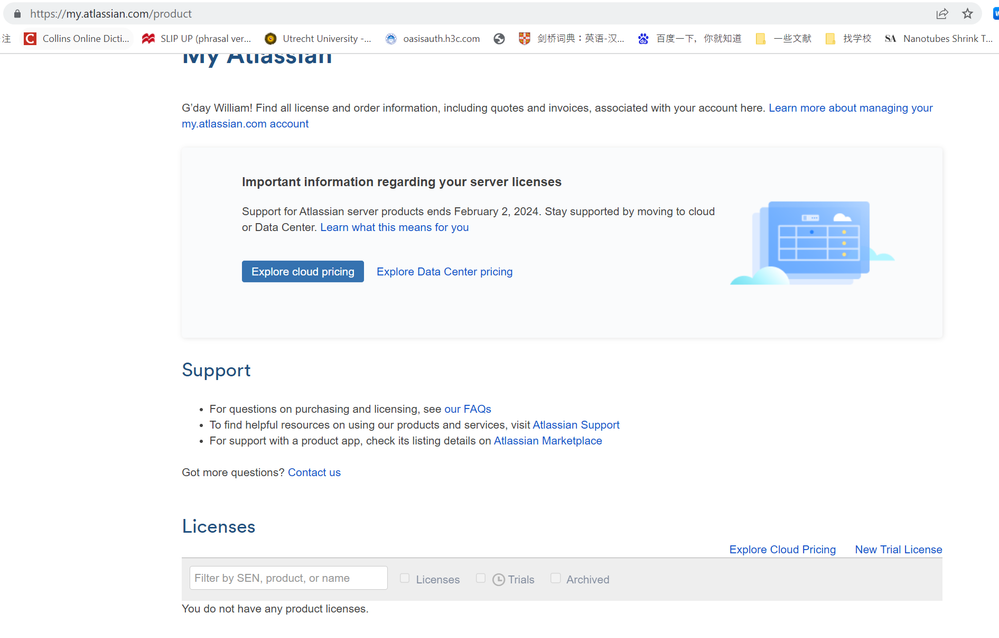Enable the Licenses filter checkbox

click(x=405, y=578)
